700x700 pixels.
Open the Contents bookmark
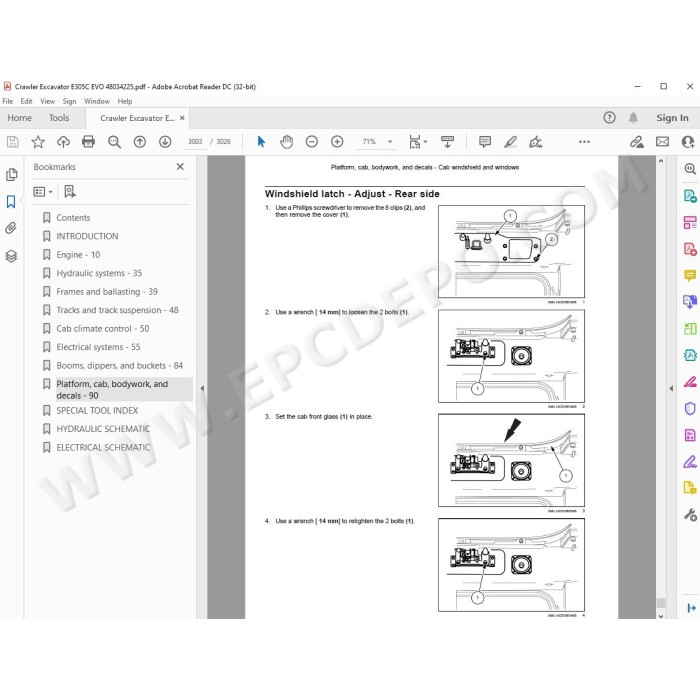pyautogui.click(x=73, y=218)
